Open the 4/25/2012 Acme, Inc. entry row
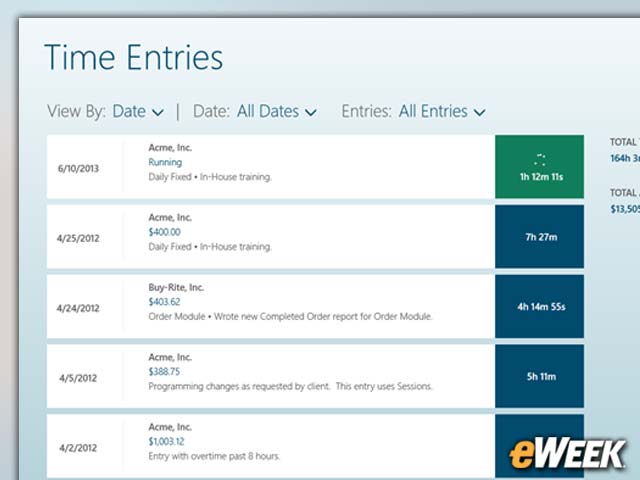640x480 pixels. [x=270, y=237]
